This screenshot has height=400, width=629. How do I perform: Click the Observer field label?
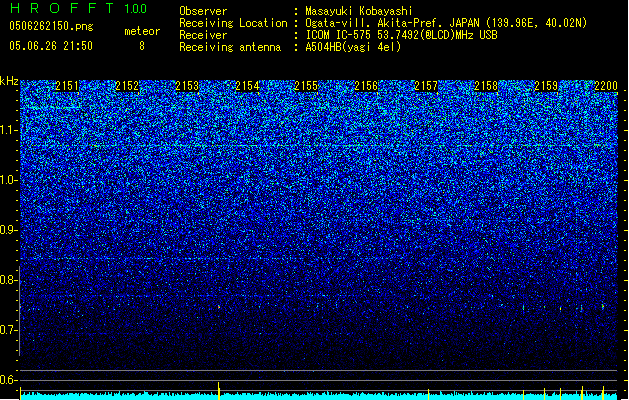pyautogui.click(x=203, y=11)
